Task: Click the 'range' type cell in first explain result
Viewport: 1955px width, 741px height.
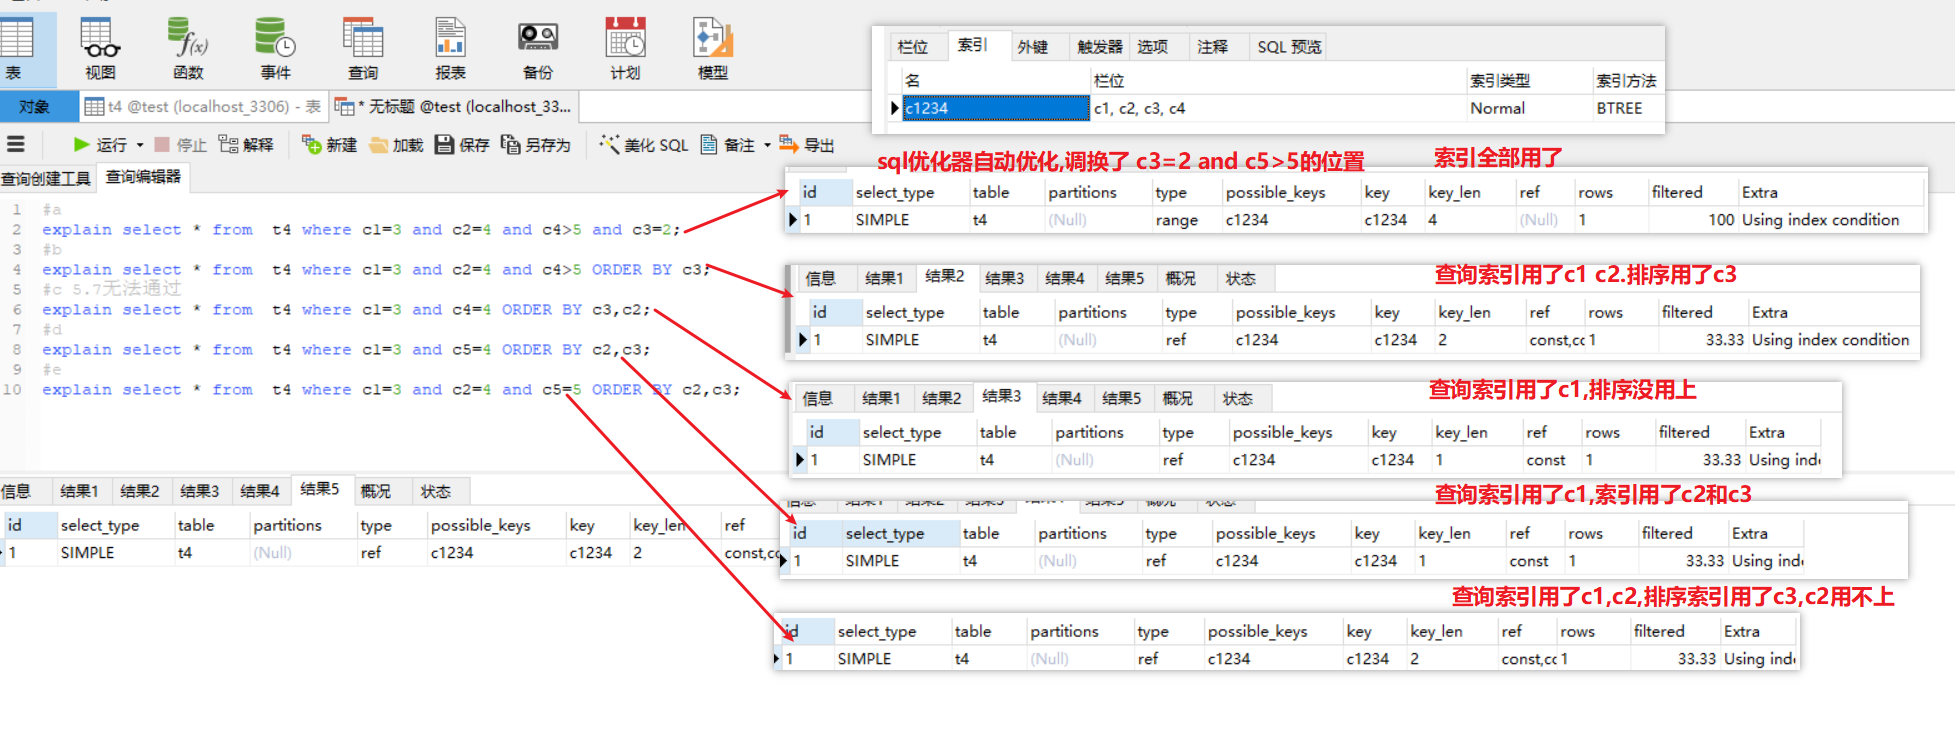Action: (1186, 220)
